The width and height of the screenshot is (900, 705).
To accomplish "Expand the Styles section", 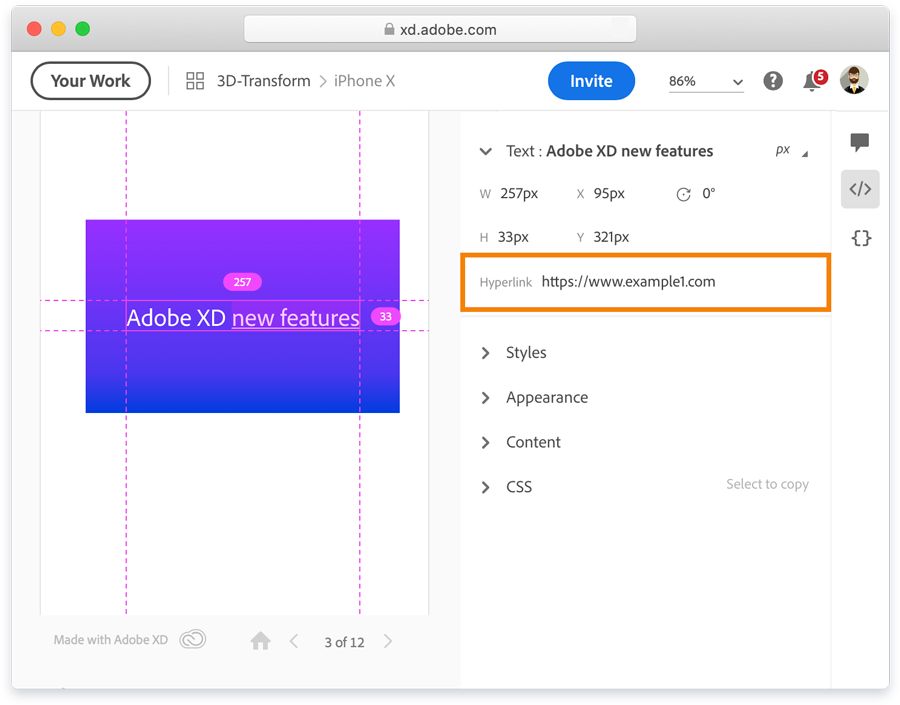I will coord(486,352).
